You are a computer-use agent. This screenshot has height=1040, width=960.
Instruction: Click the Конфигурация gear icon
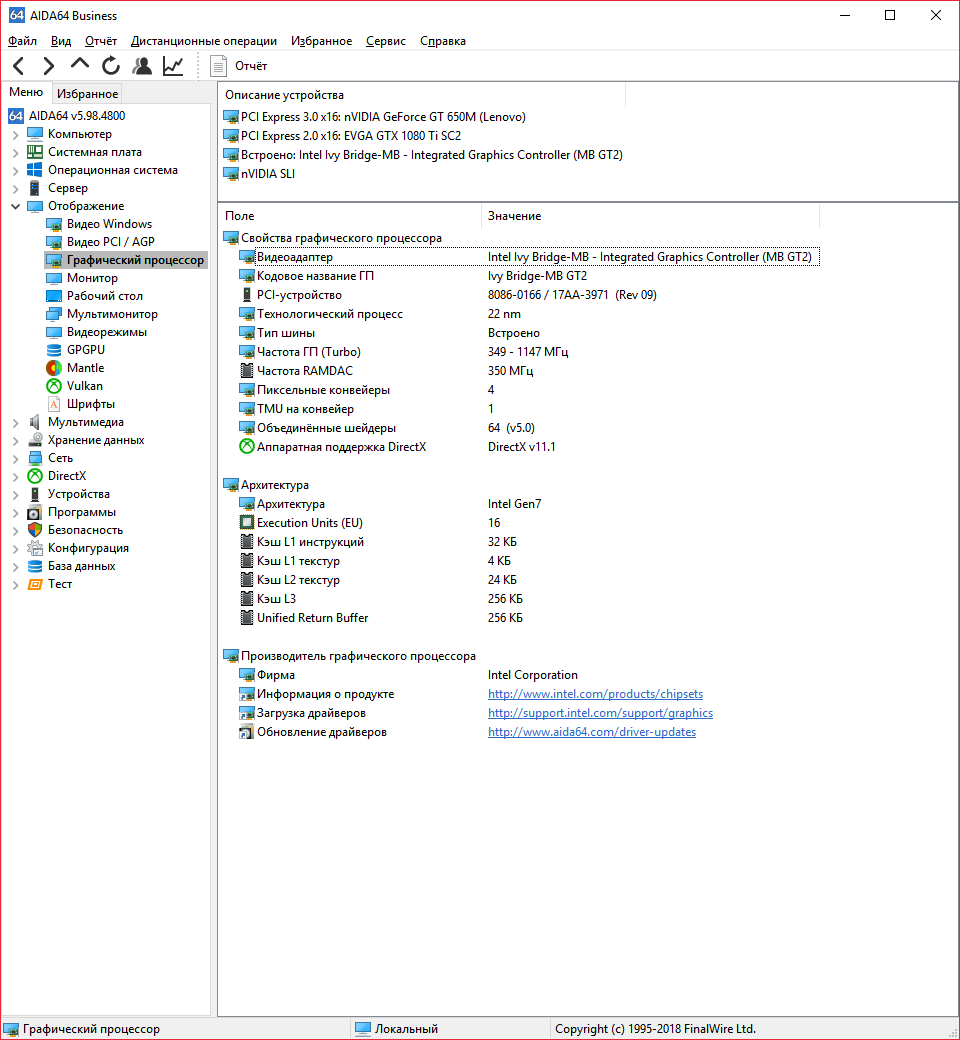tap(35, 548)
